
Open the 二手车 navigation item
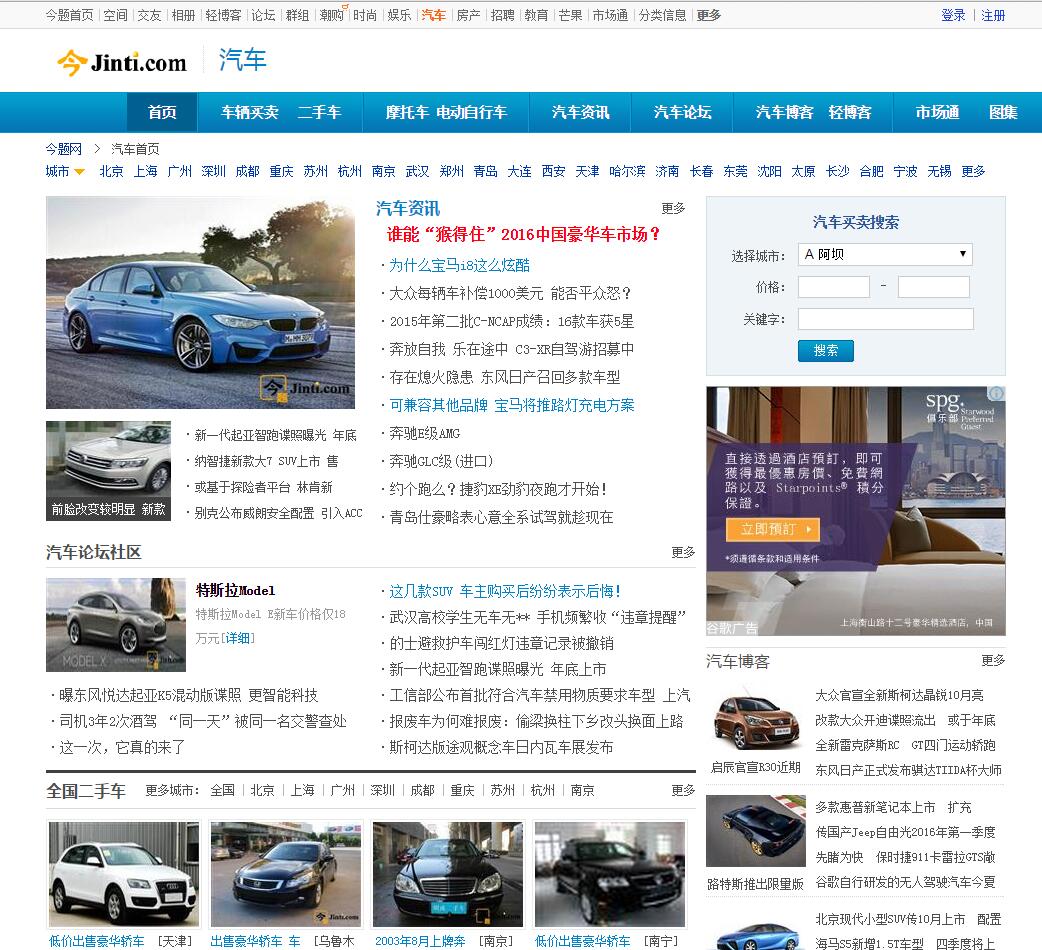coord(320,112)
